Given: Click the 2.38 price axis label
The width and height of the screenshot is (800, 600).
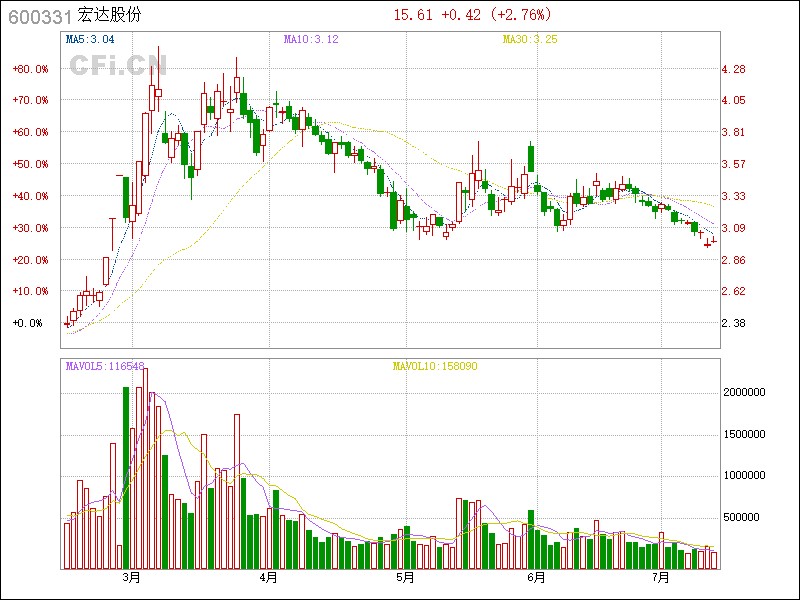Looking at the screenshot, I should (734, 323).
